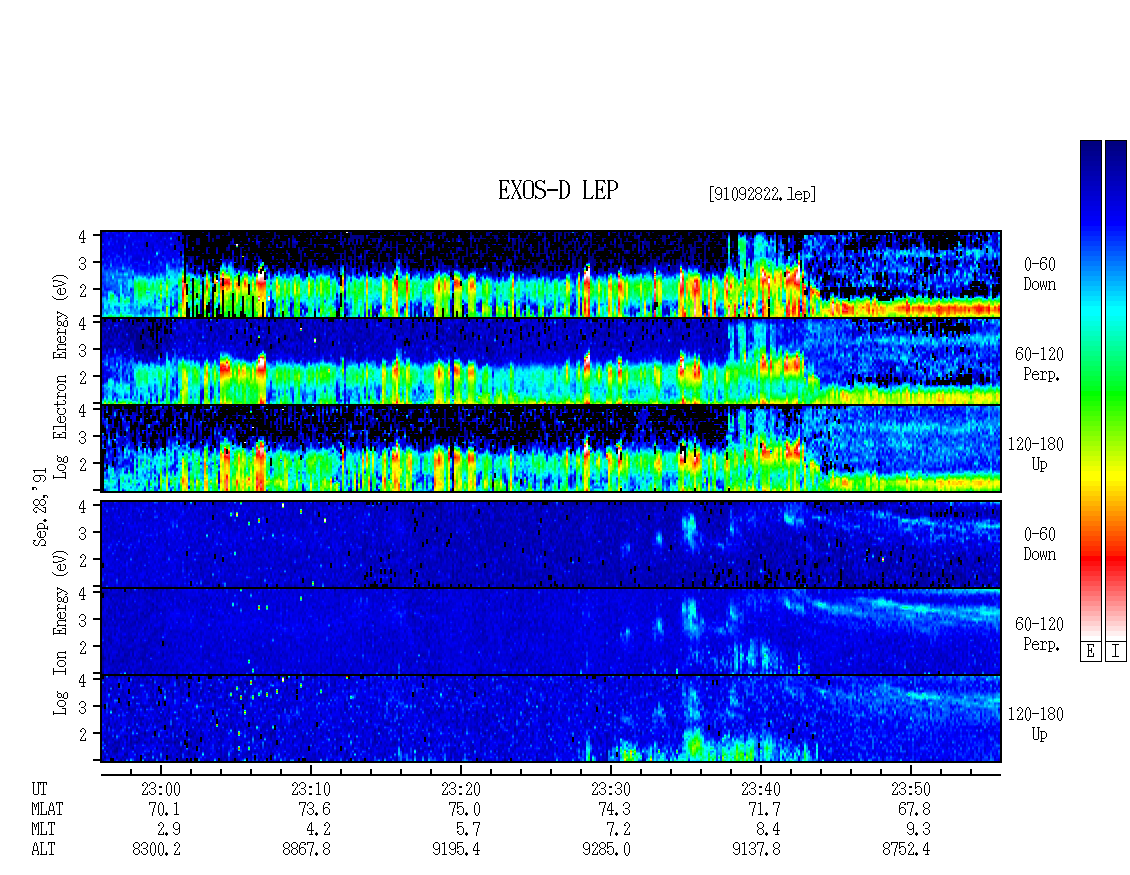Screen dimensions: 1130x875
Task: Click the 23:10 time tick label
Action: click(311, 789)
